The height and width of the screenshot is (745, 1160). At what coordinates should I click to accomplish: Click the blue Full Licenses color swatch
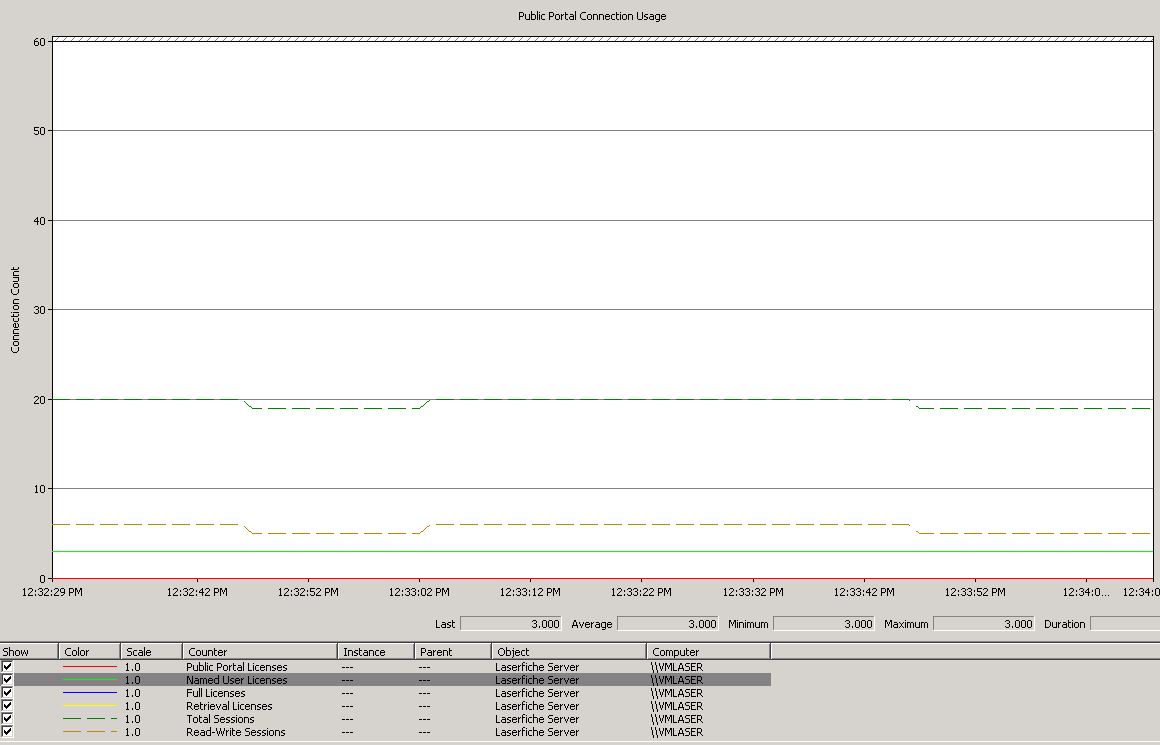pyautogui.click(x=90, y=693)
